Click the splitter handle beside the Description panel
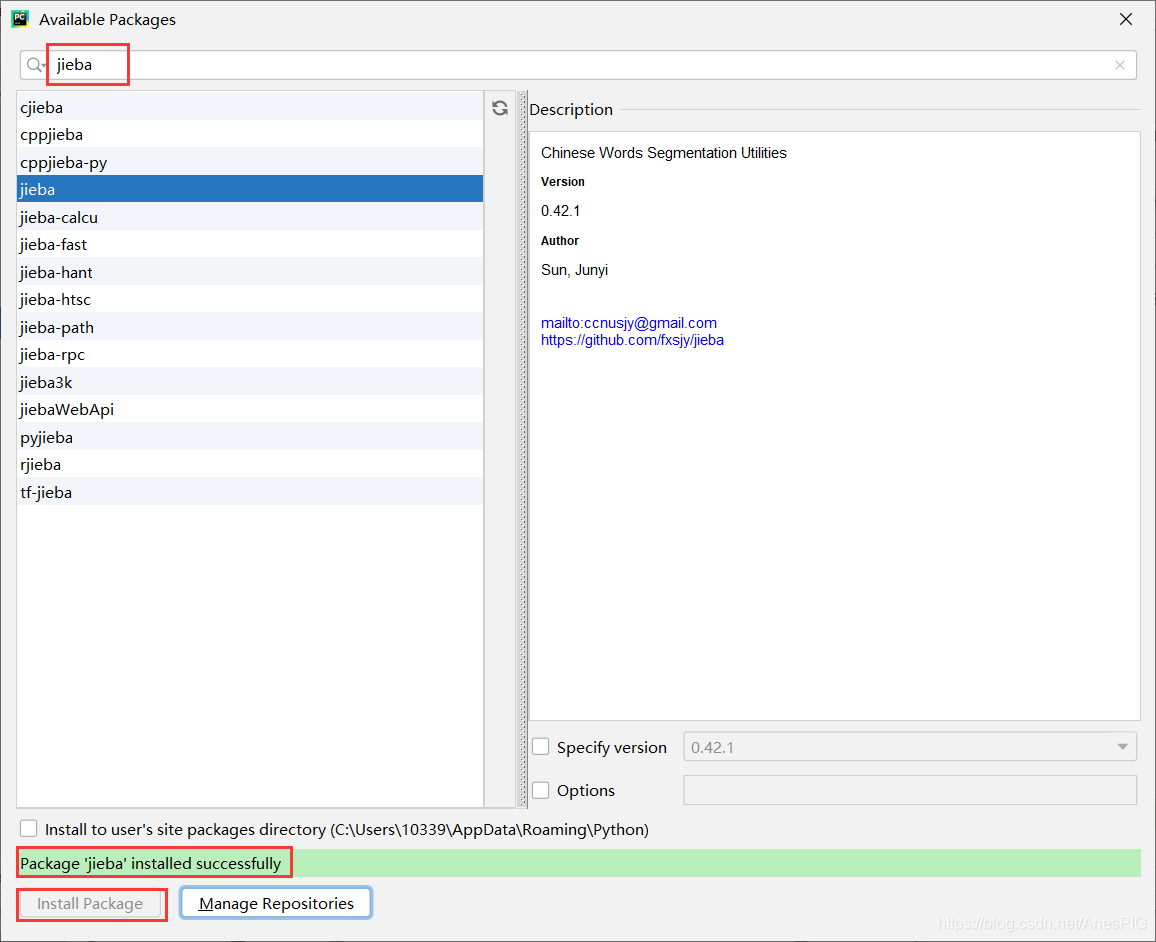 [523, 450]
